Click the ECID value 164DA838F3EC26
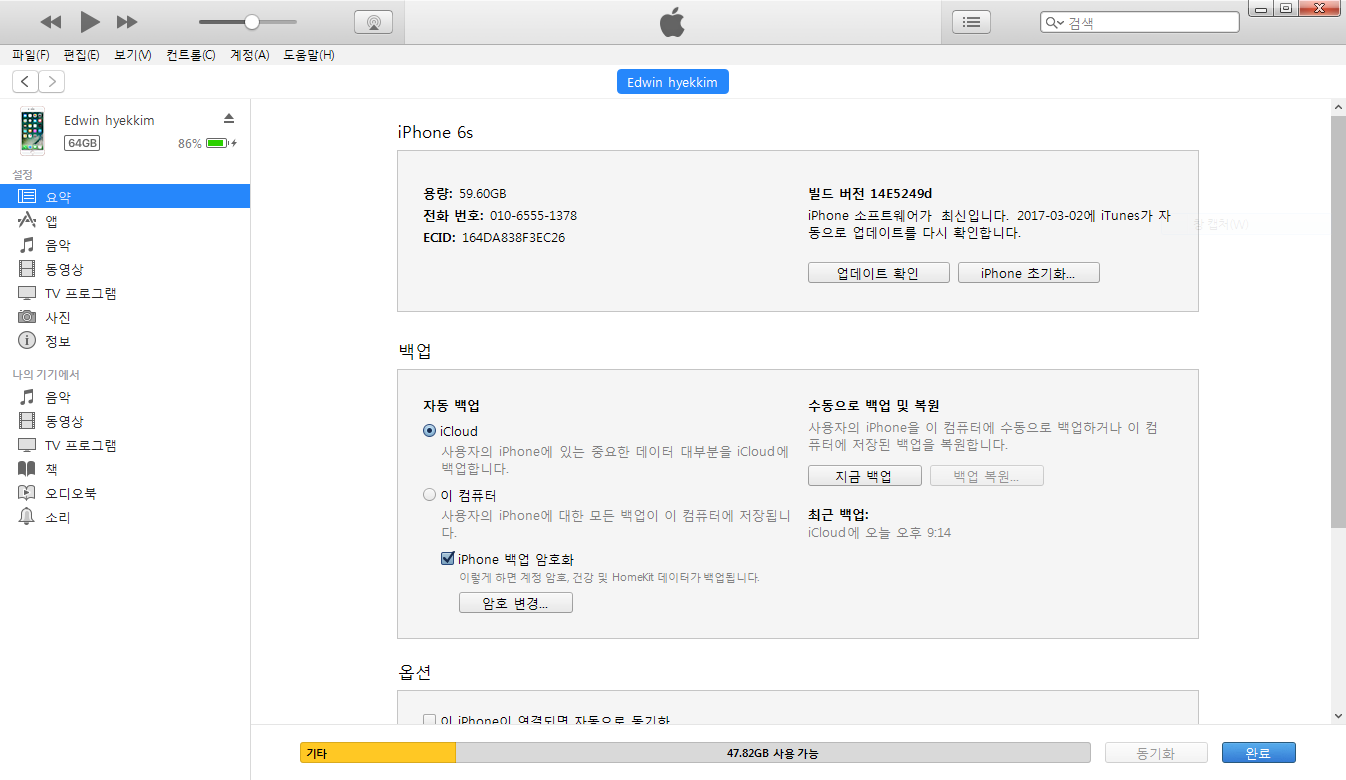Viewport: 1346px width, 780px height. [x=513, y=238]
